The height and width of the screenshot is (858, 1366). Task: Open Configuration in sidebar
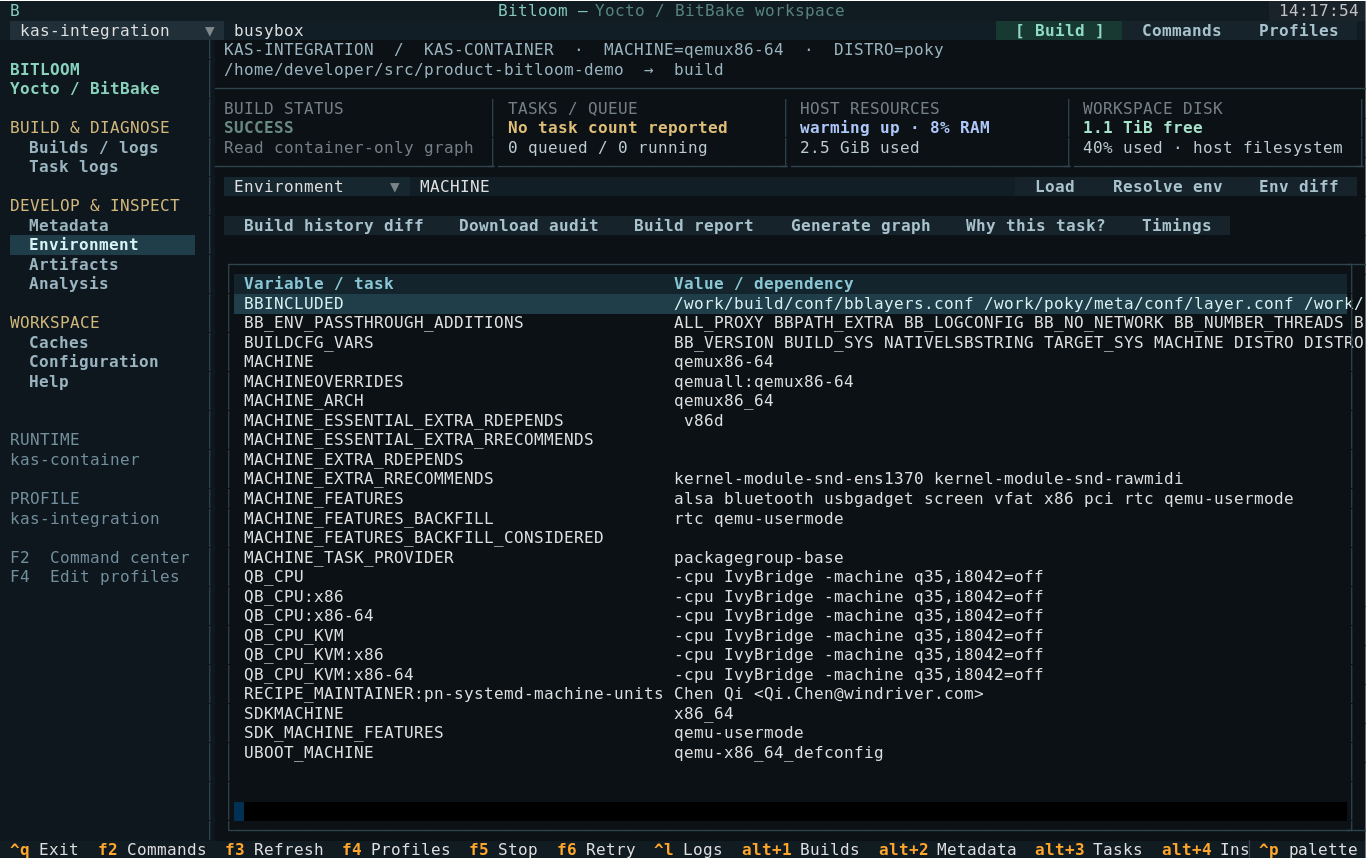(93, 362)
